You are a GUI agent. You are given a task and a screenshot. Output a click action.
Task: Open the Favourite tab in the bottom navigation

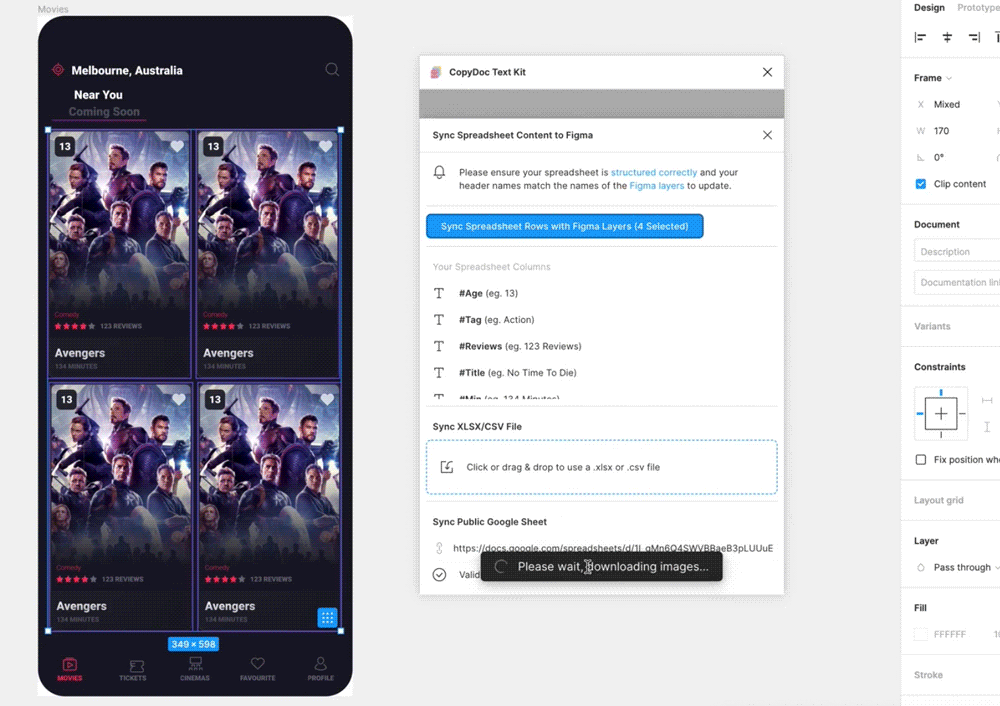[x=258, y=669]
